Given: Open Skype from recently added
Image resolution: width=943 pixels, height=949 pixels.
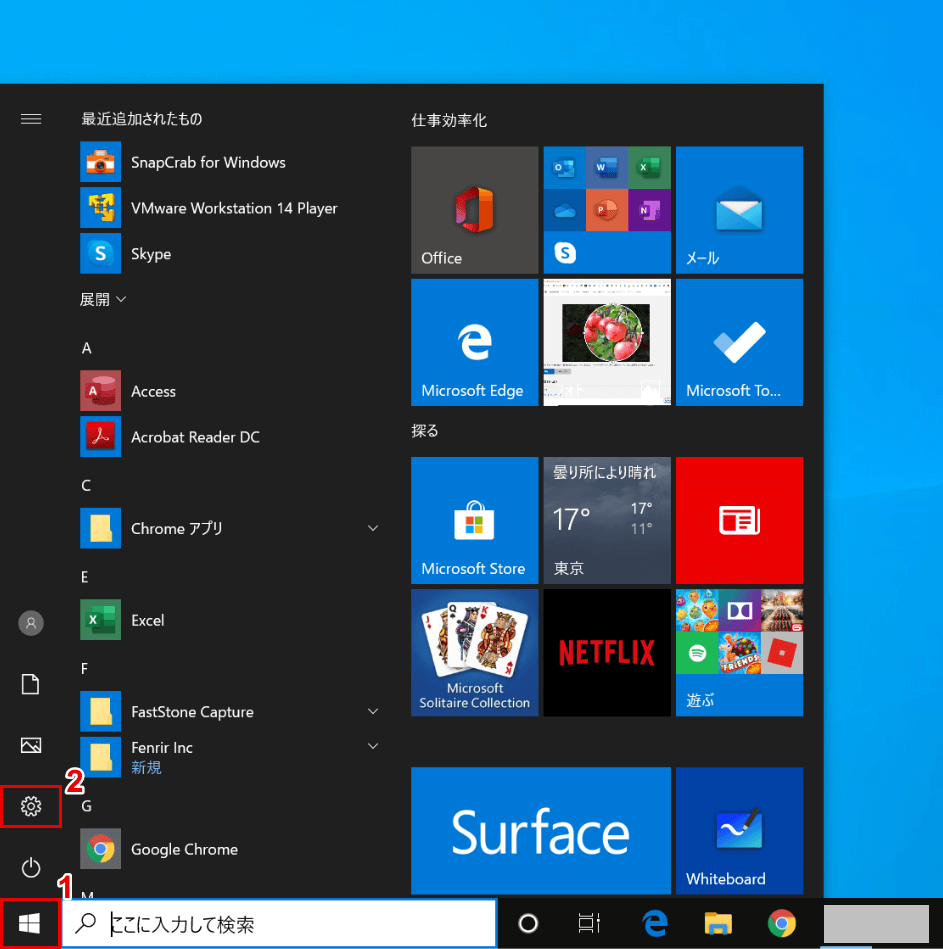Looking at the screenshot, I should point(230,254).
